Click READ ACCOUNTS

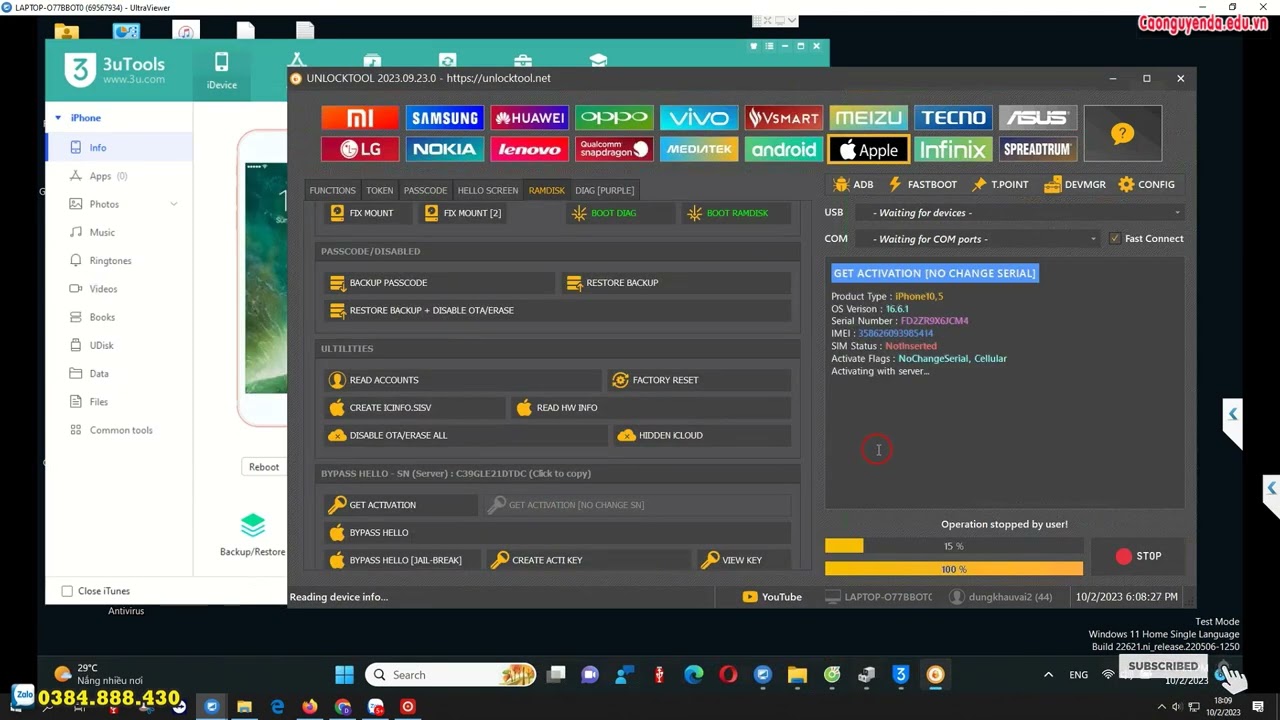pyautogui.click(x=462, y=380)
